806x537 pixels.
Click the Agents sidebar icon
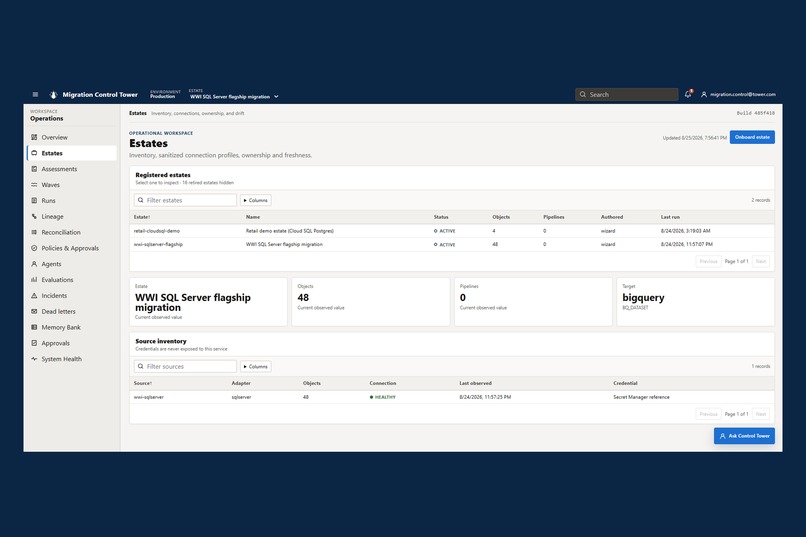[34, 264]
